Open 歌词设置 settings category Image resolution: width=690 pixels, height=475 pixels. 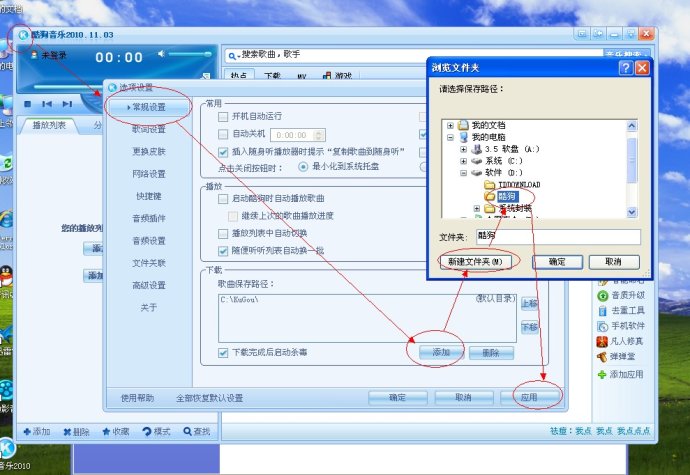148,129
